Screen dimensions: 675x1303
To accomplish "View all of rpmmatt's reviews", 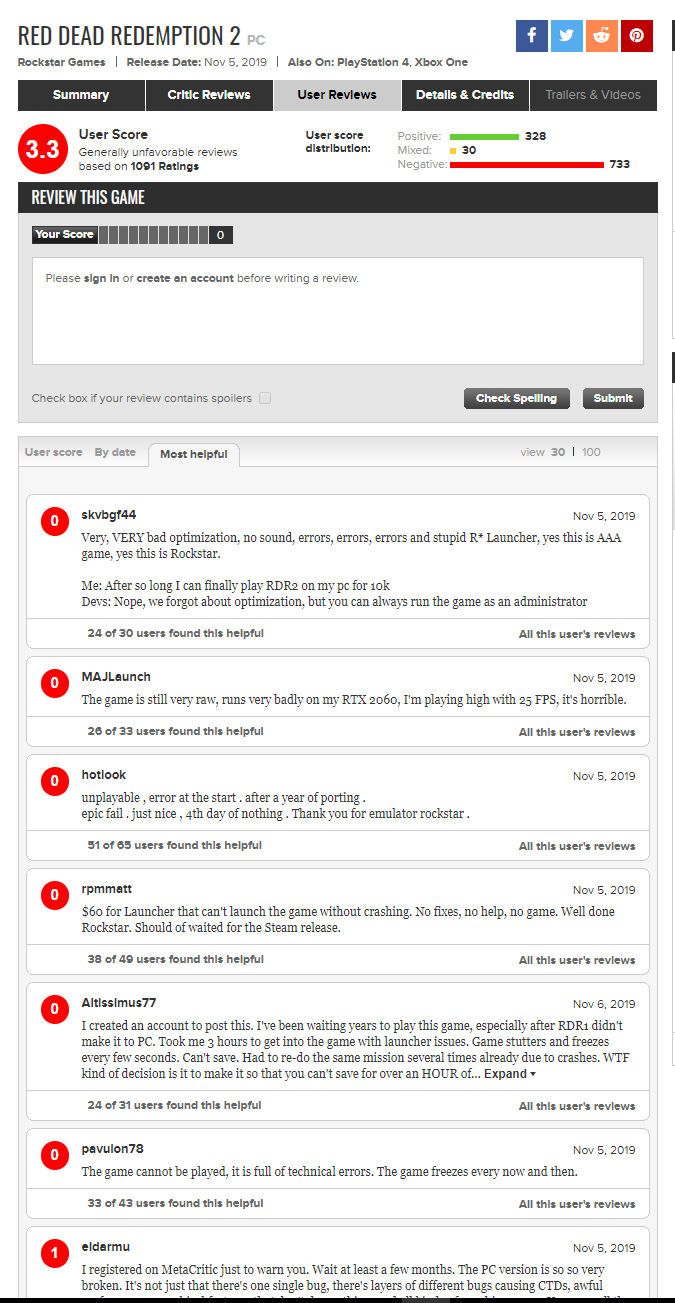I will point(576,960).
